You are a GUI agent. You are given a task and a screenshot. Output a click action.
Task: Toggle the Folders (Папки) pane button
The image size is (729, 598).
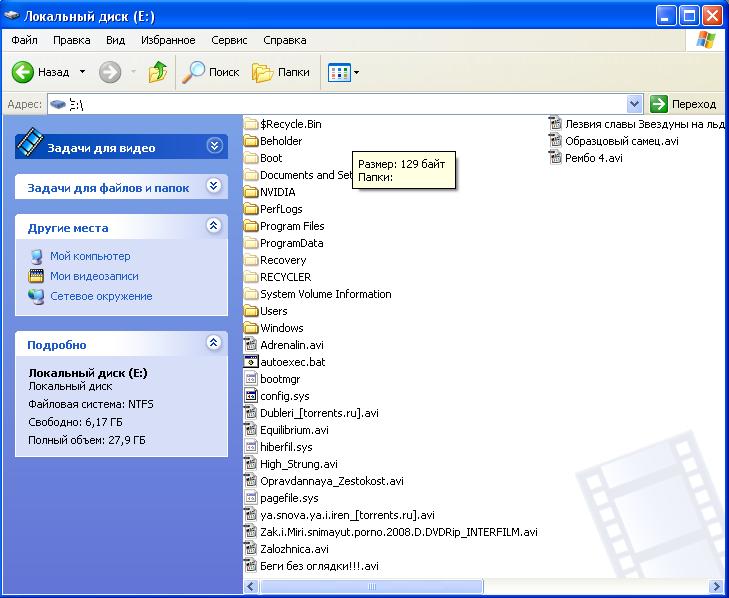pos(281,72)
